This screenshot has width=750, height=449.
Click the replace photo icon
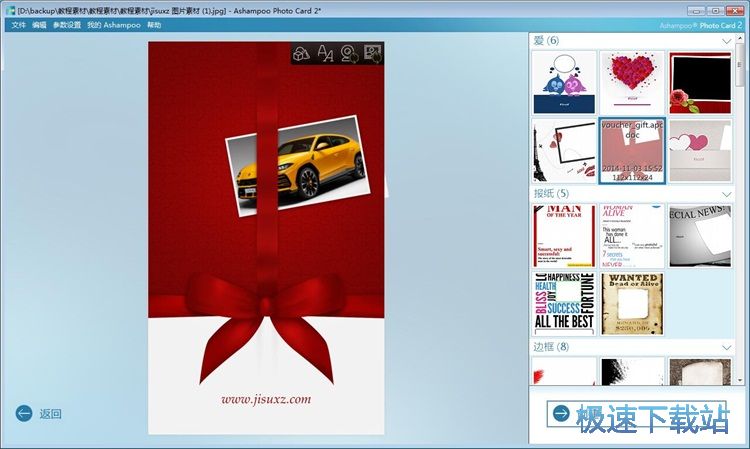tap(373, 54)
